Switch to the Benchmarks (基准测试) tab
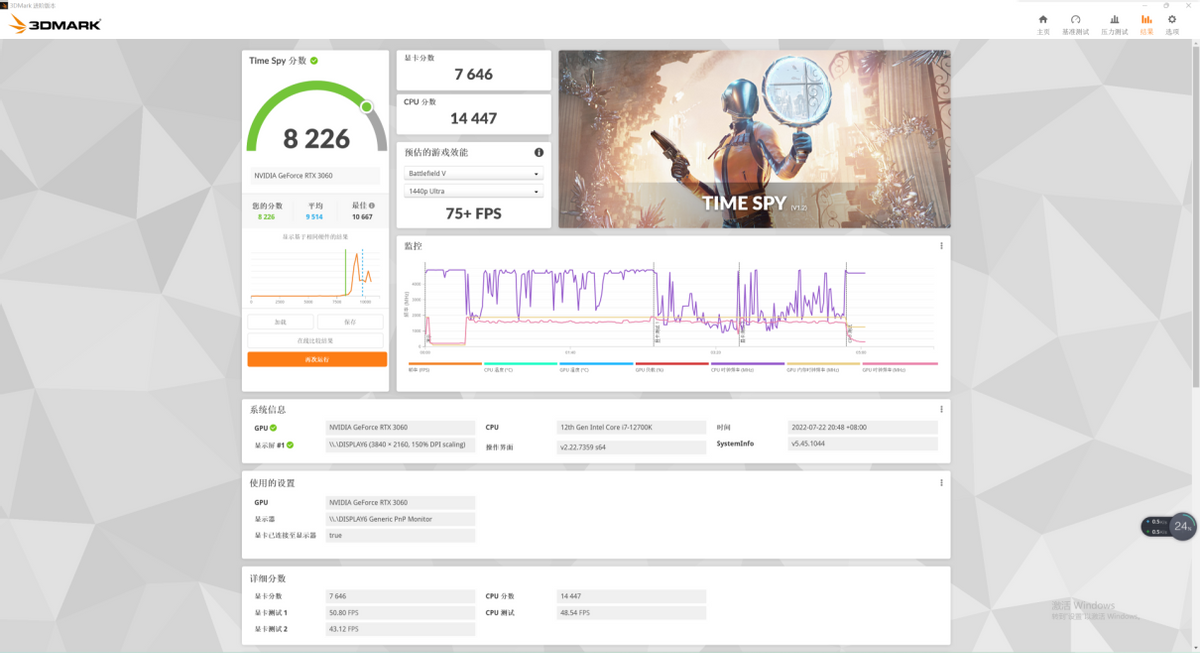Screen dimensions: 1200x653 click(1075, 24)
